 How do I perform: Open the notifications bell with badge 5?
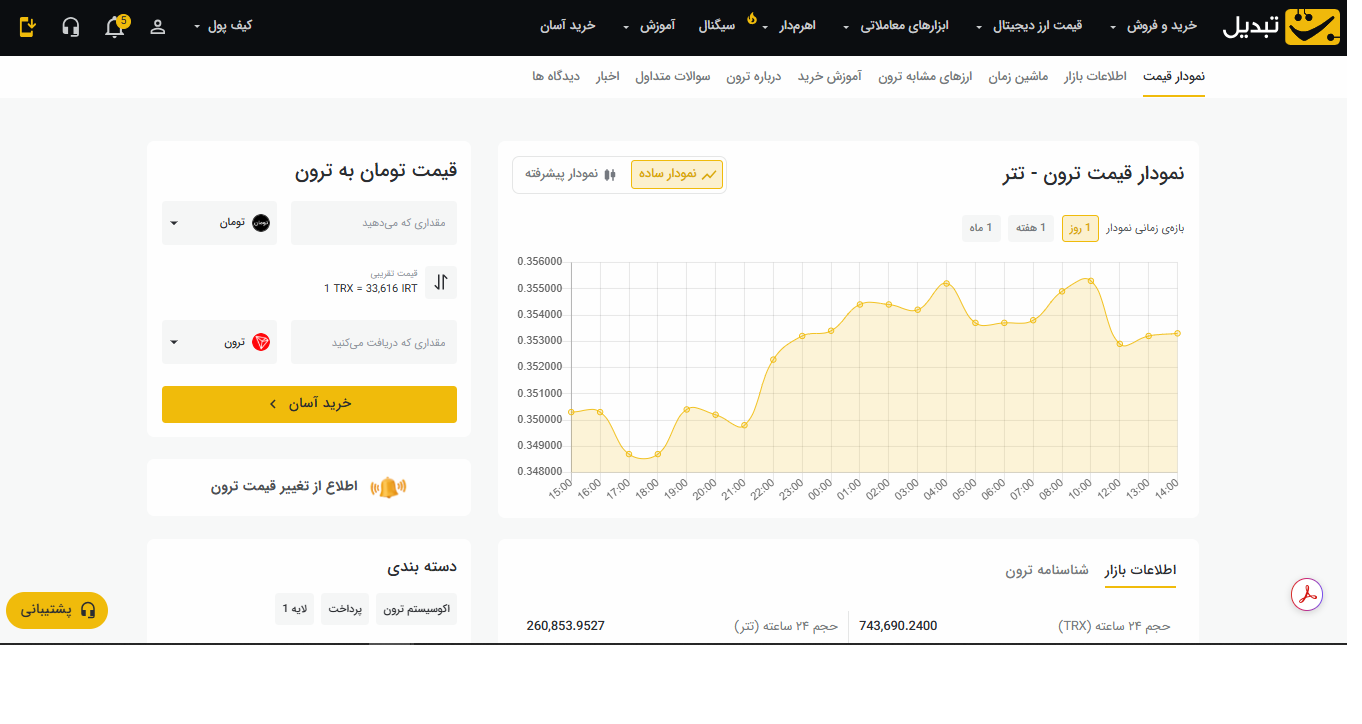[x=115, y=27]
